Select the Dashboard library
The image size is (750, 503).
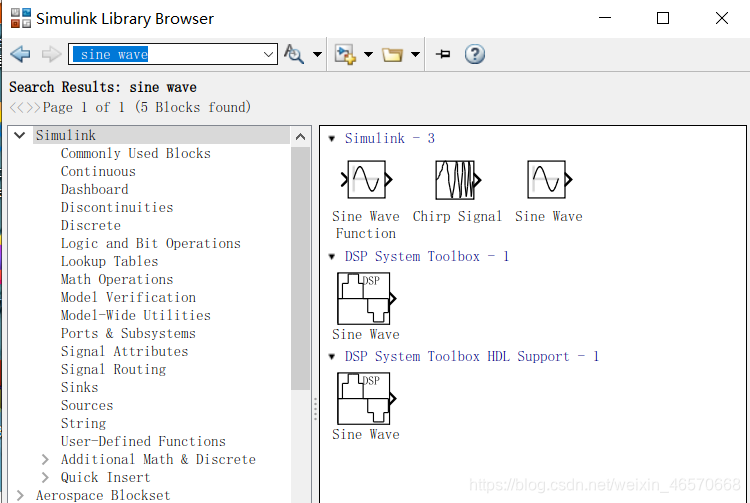pos(94,189)
